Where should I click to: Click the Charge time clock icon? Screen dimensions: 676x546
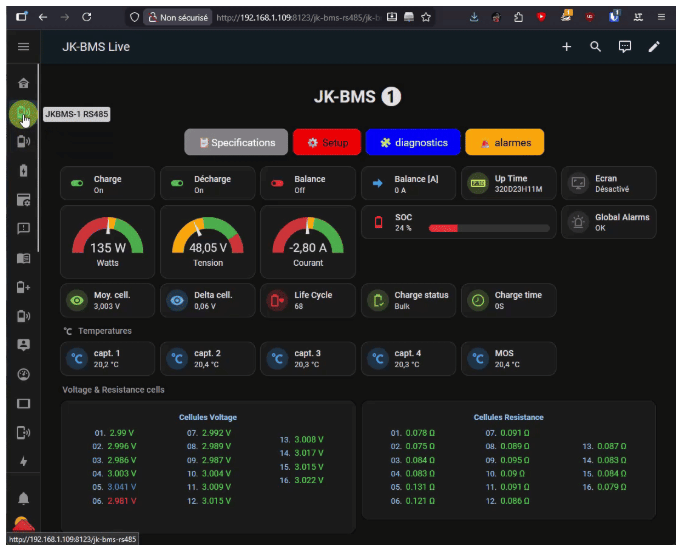(x=478, y=300)
